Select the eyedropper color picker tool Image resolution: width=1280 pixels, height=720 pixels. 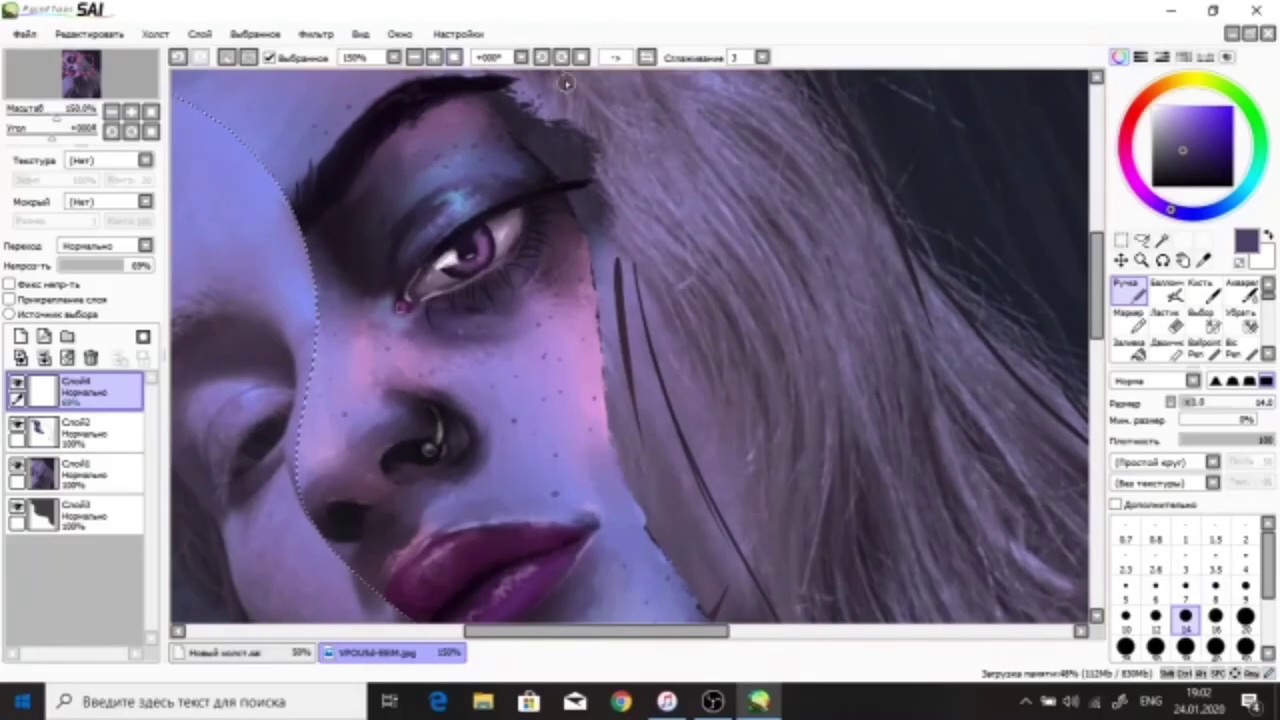[1205, 261]
